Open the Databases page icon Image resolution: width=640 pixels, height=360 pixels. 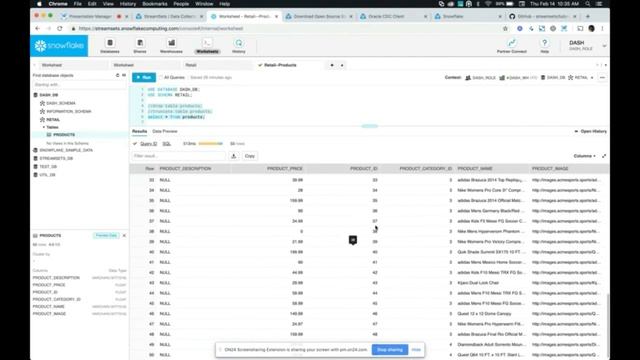click(x=110, y=43)
